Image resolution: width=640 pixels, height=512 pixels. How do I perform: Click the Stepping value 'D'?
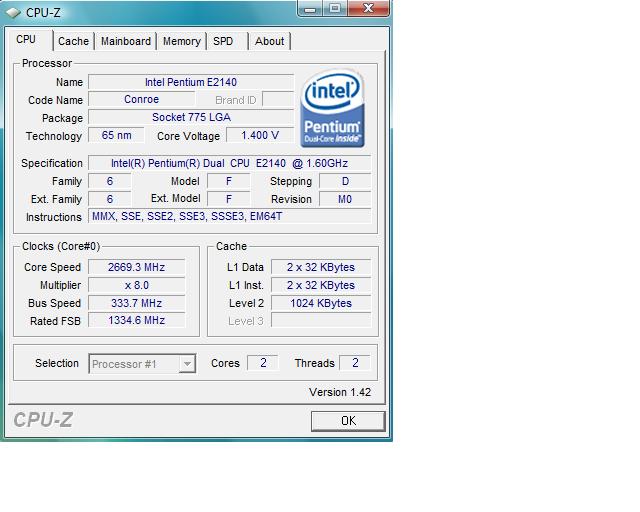(345, 181)
